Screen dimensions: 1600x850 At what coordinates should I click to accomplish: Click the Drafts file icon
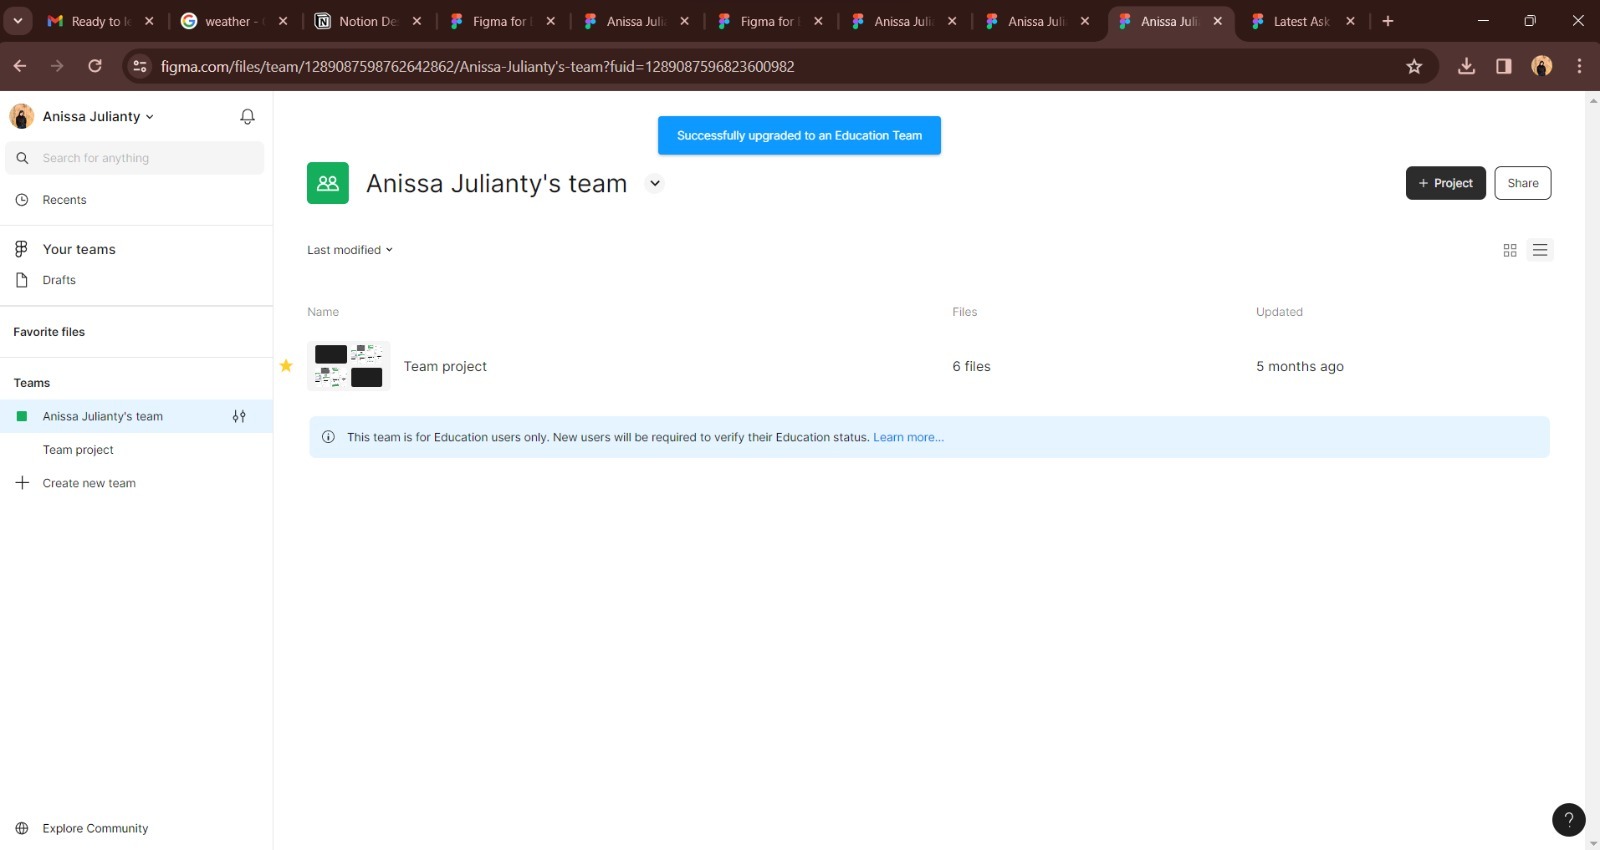(x=22, y=280)
